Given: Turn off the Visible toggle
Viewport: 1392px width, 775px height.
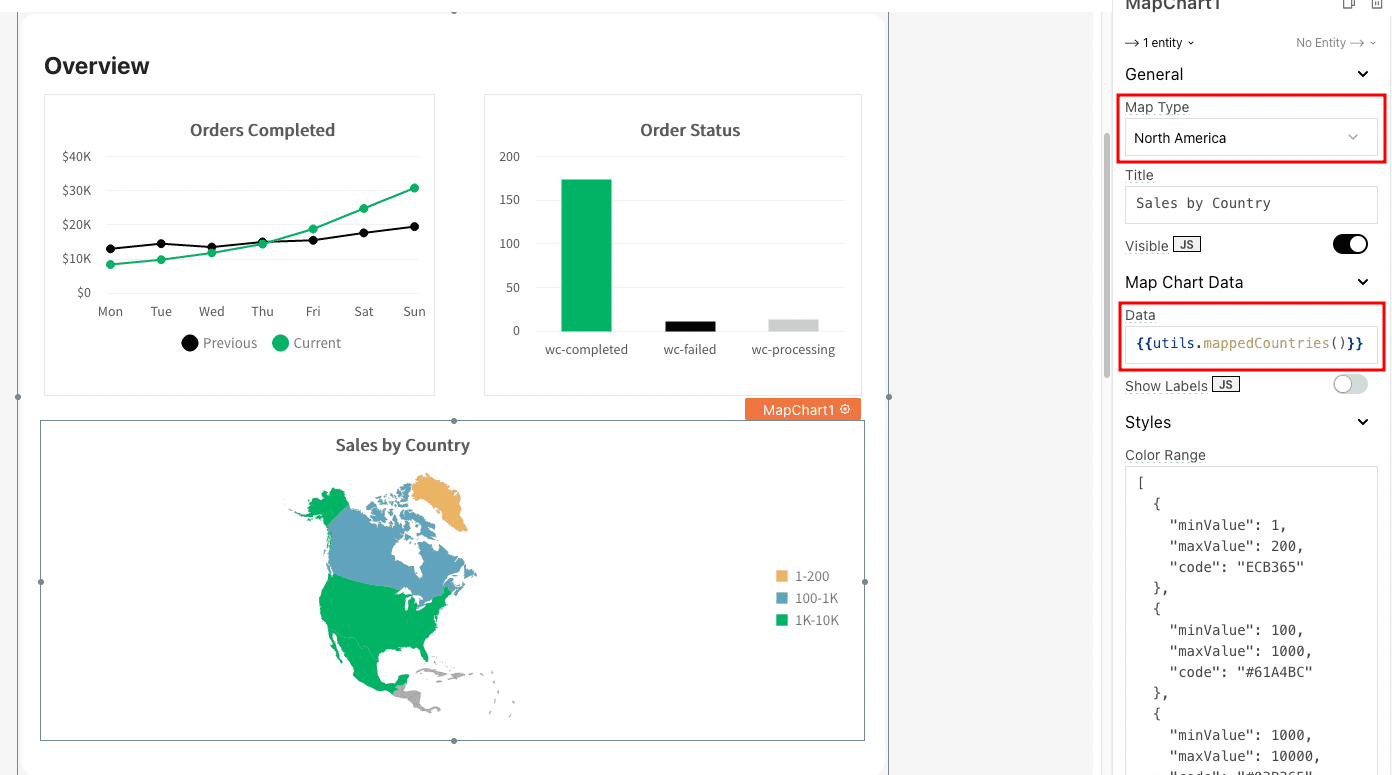Looking at the screenshot, I should click(1350, 244).
